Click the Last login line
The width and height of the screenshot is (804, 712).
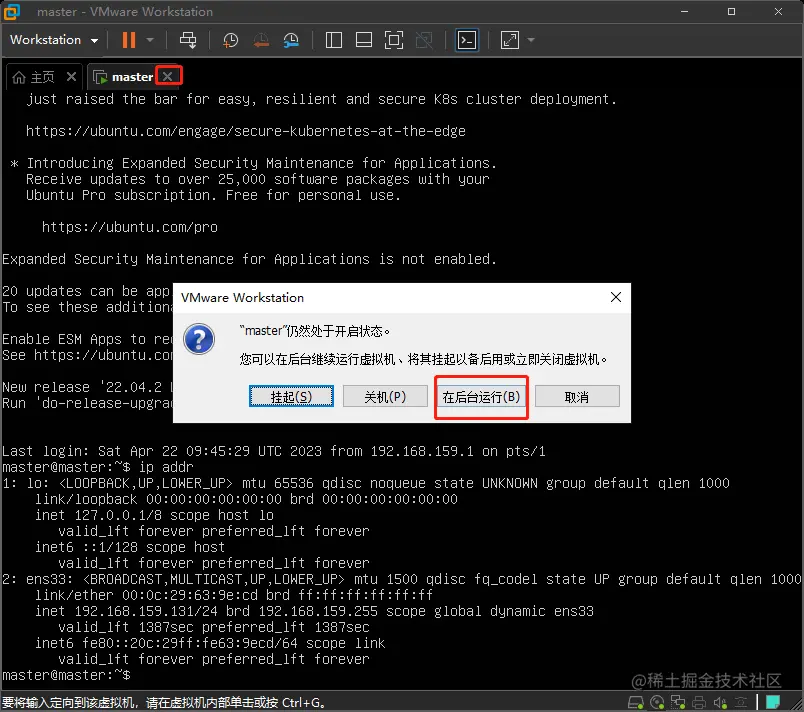coord(274,451)
